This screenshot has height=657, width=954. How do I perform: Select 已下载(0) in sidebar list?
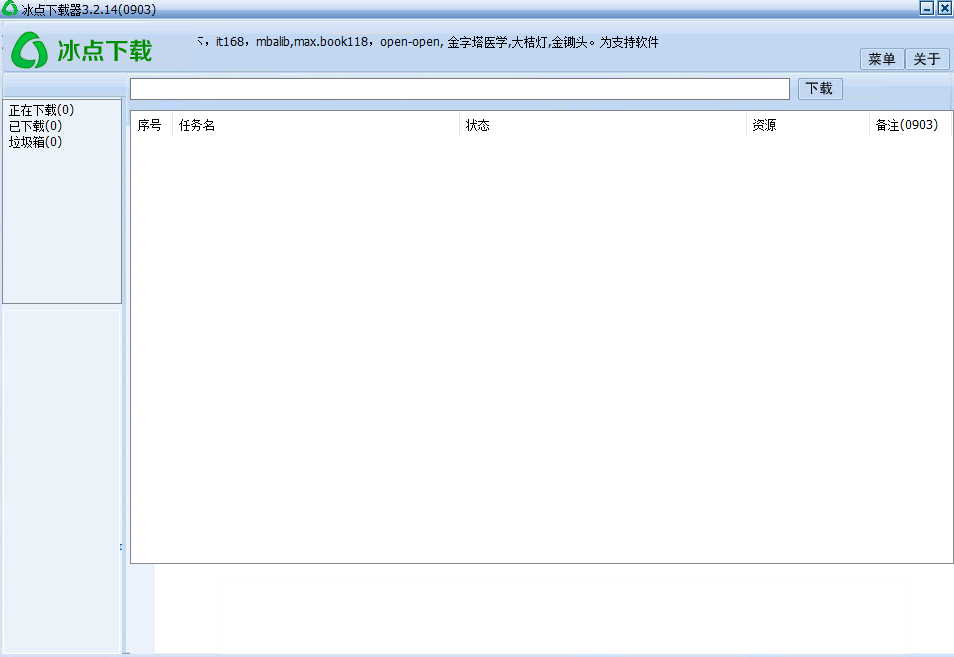[x=35, y=126]
